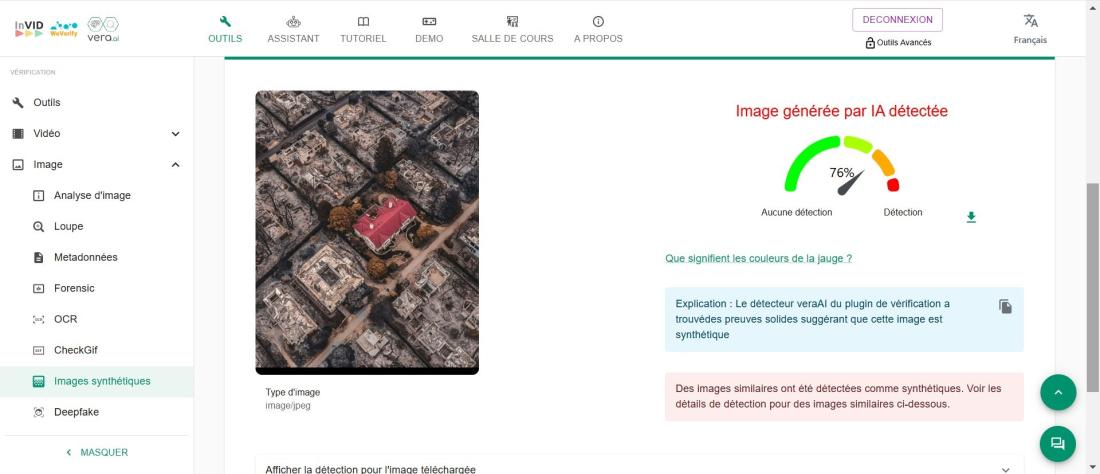Image resolution: width=1100 pixels, height=474 pixels.
Task: Open the chat bubble floating button
Action: click(x=1058, y=443)
